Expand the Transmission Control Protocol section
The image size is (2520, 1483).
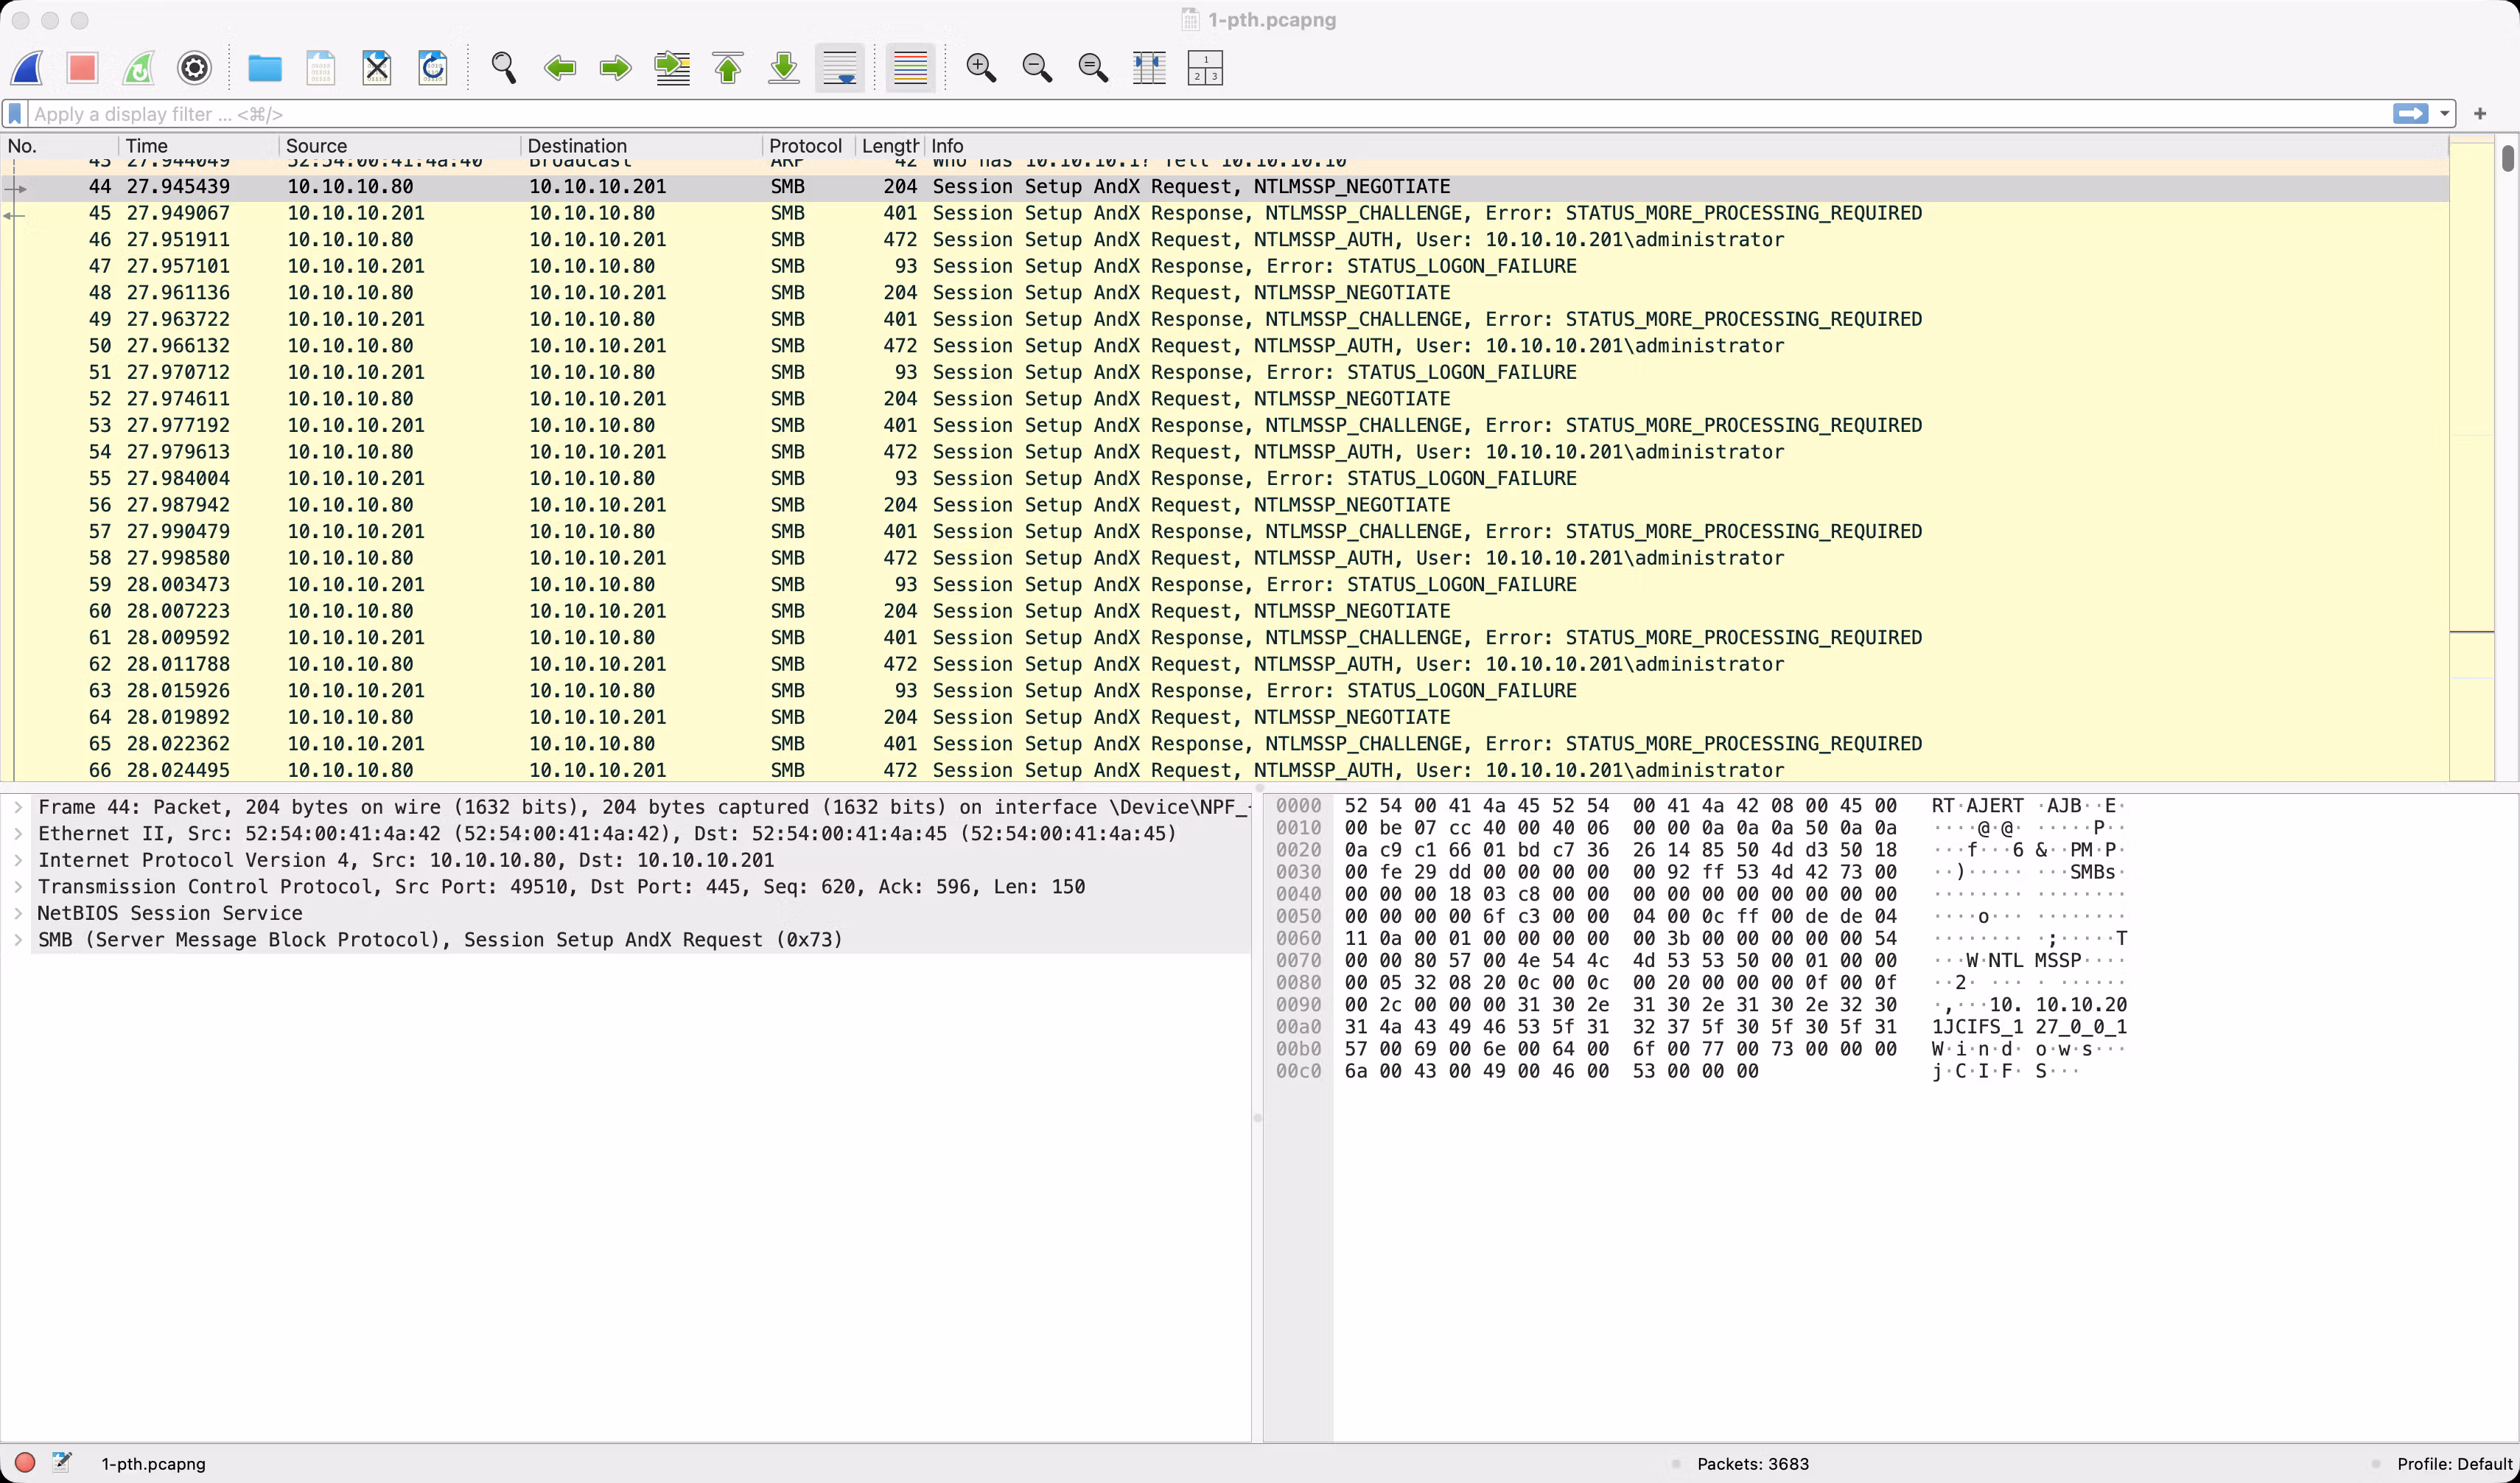(x=18, y=887)
